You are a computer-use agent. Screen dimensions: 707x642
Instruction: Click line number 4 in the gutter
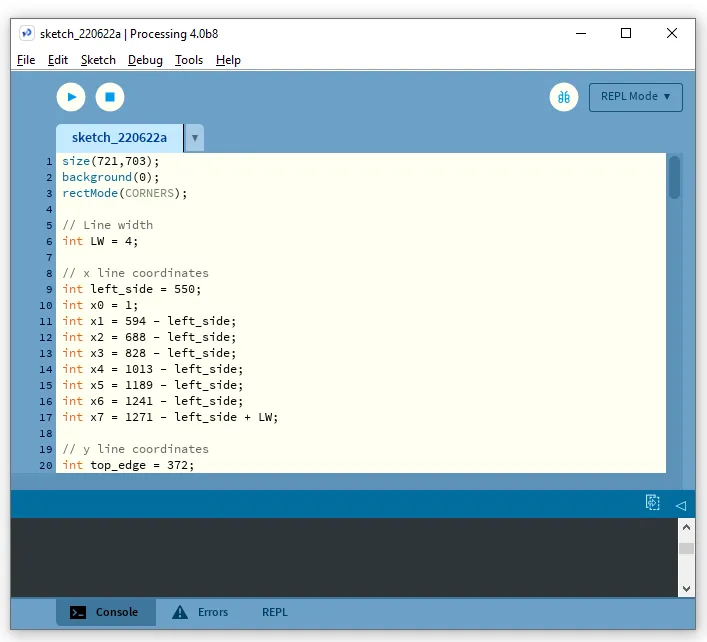[49, 210]
